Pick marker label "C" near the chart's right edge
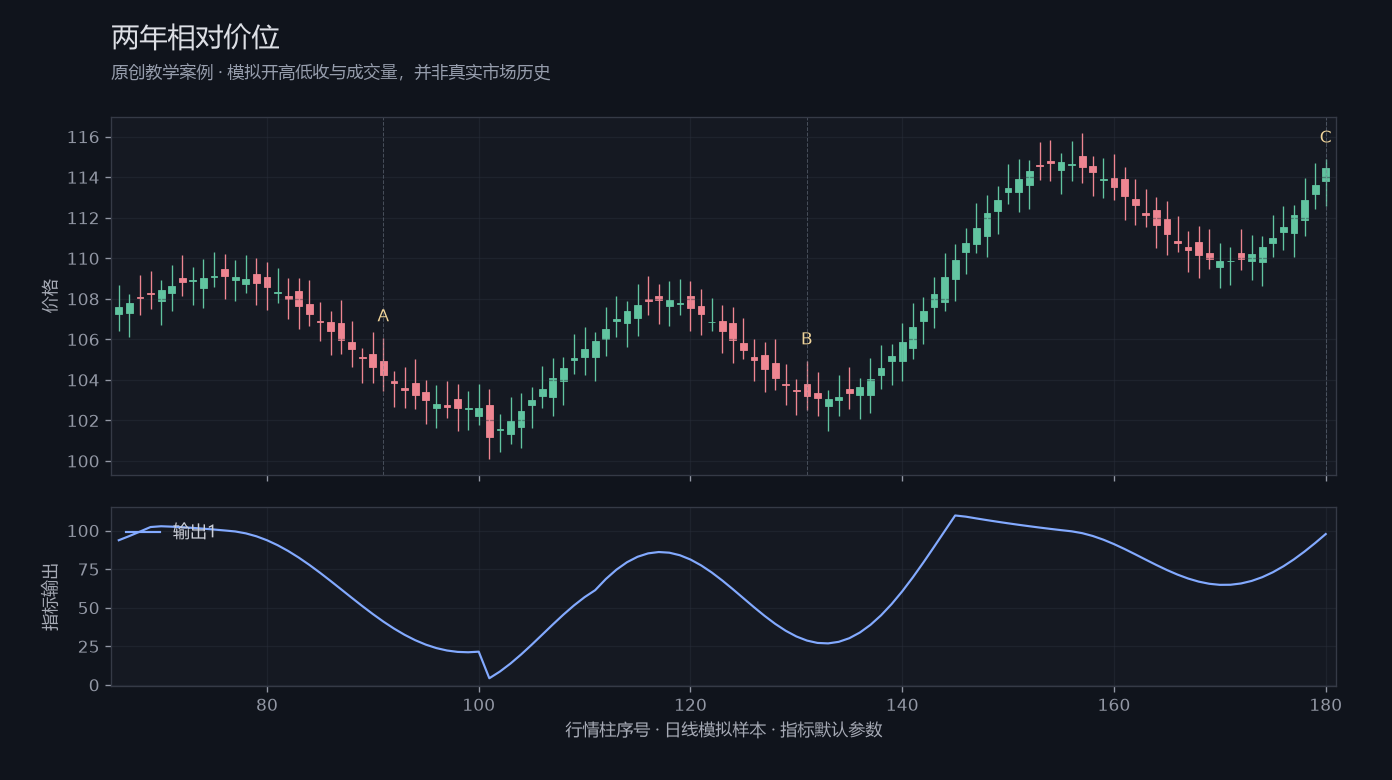 (x=1326, y=138)
